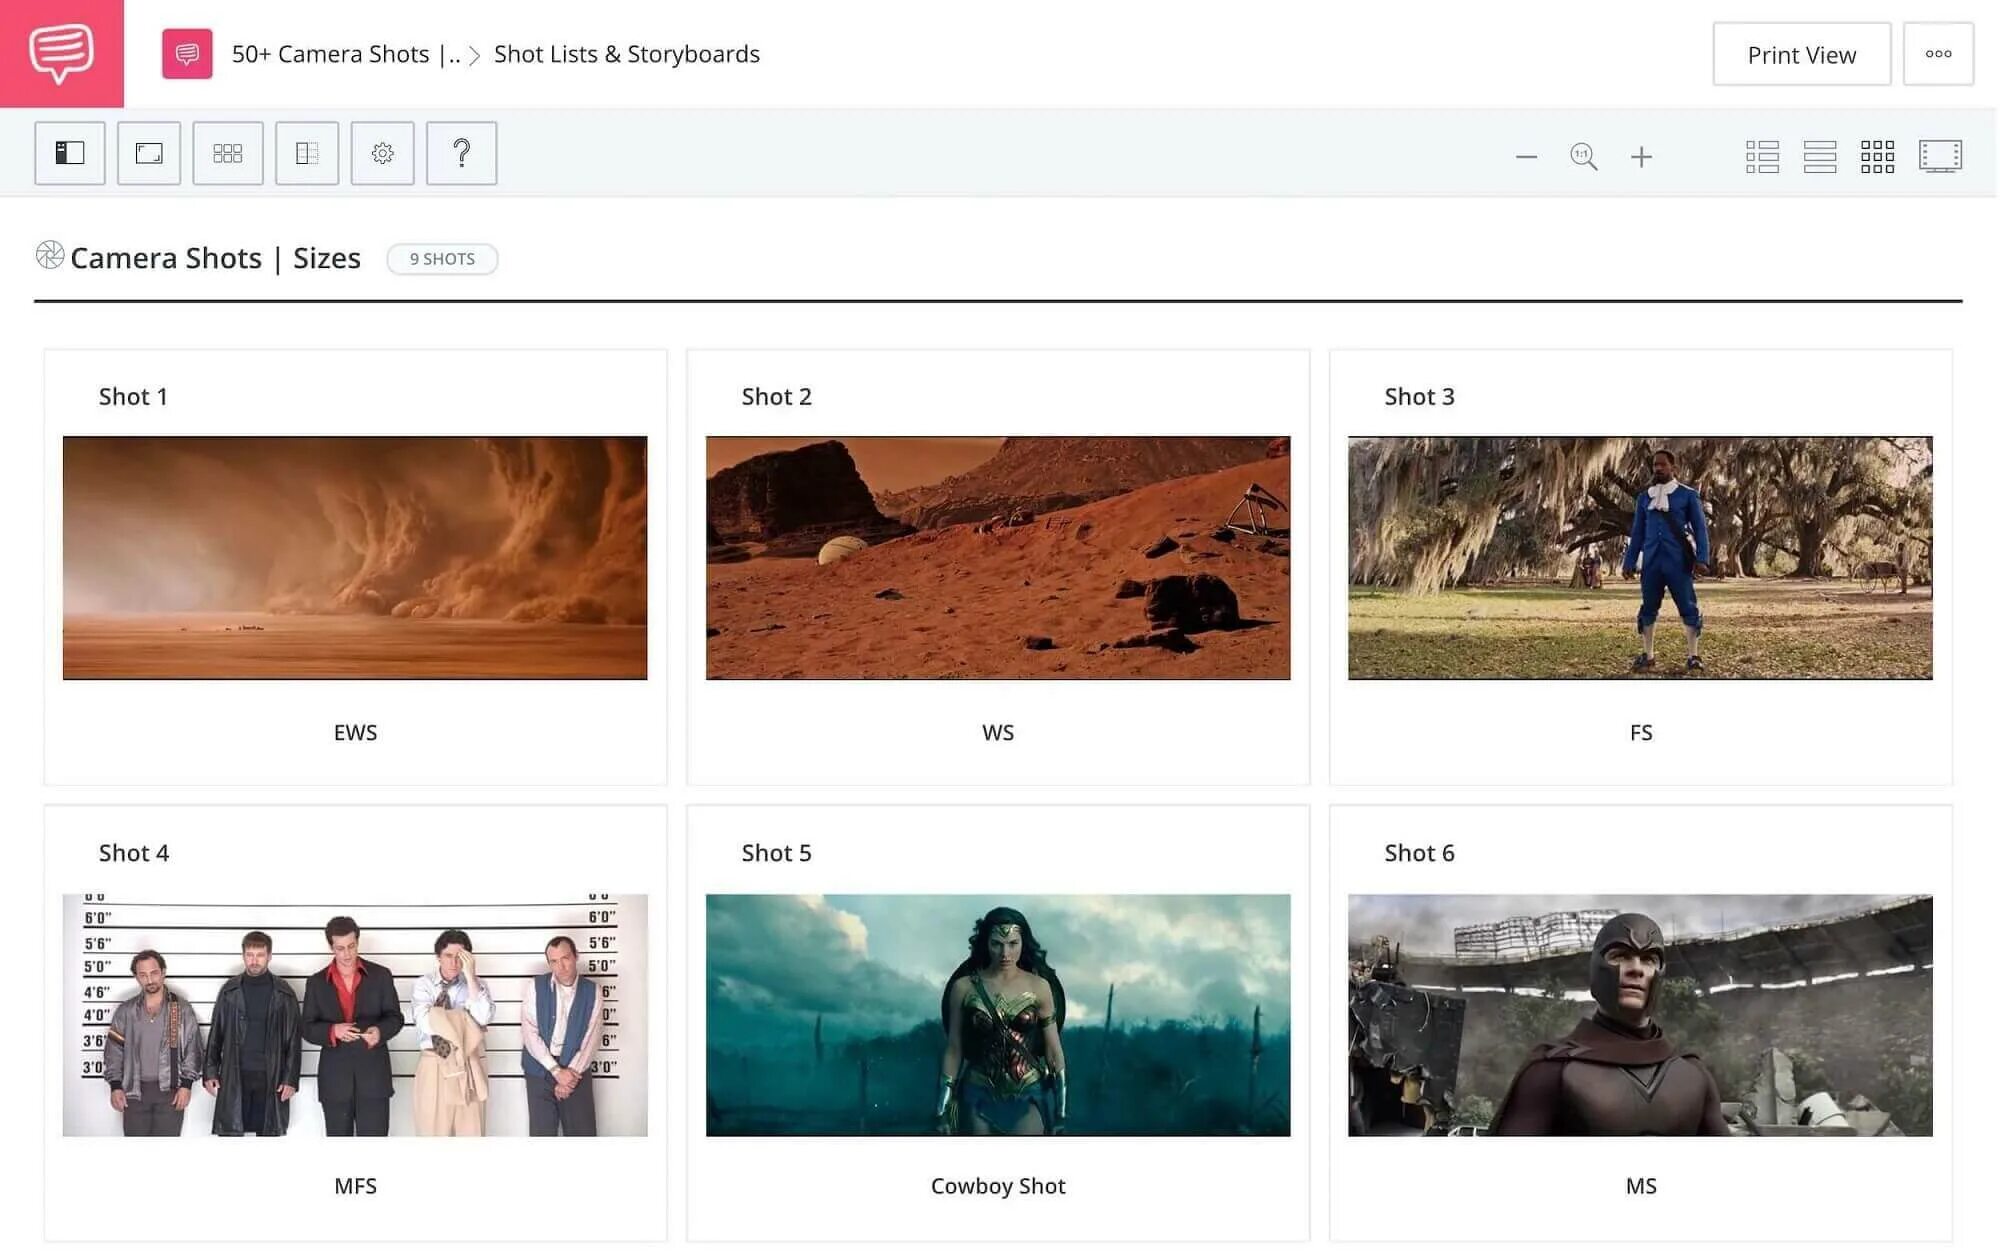Image resolution: width=2000 pixels, height=1256 pixels.
Task: Click the StudioBinder chat logo icon
Action: click(61, 53)
